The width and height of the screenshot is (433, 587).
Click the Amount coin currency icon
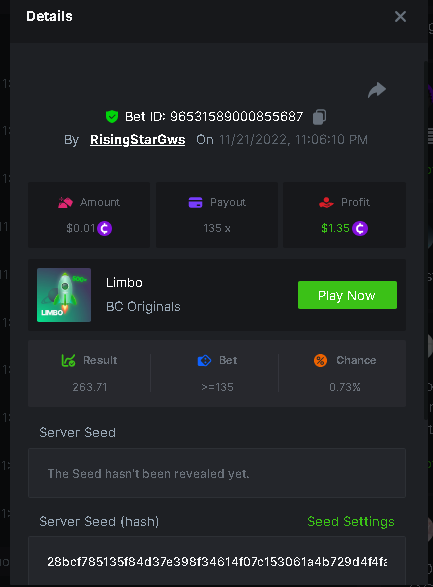(105, 228)
